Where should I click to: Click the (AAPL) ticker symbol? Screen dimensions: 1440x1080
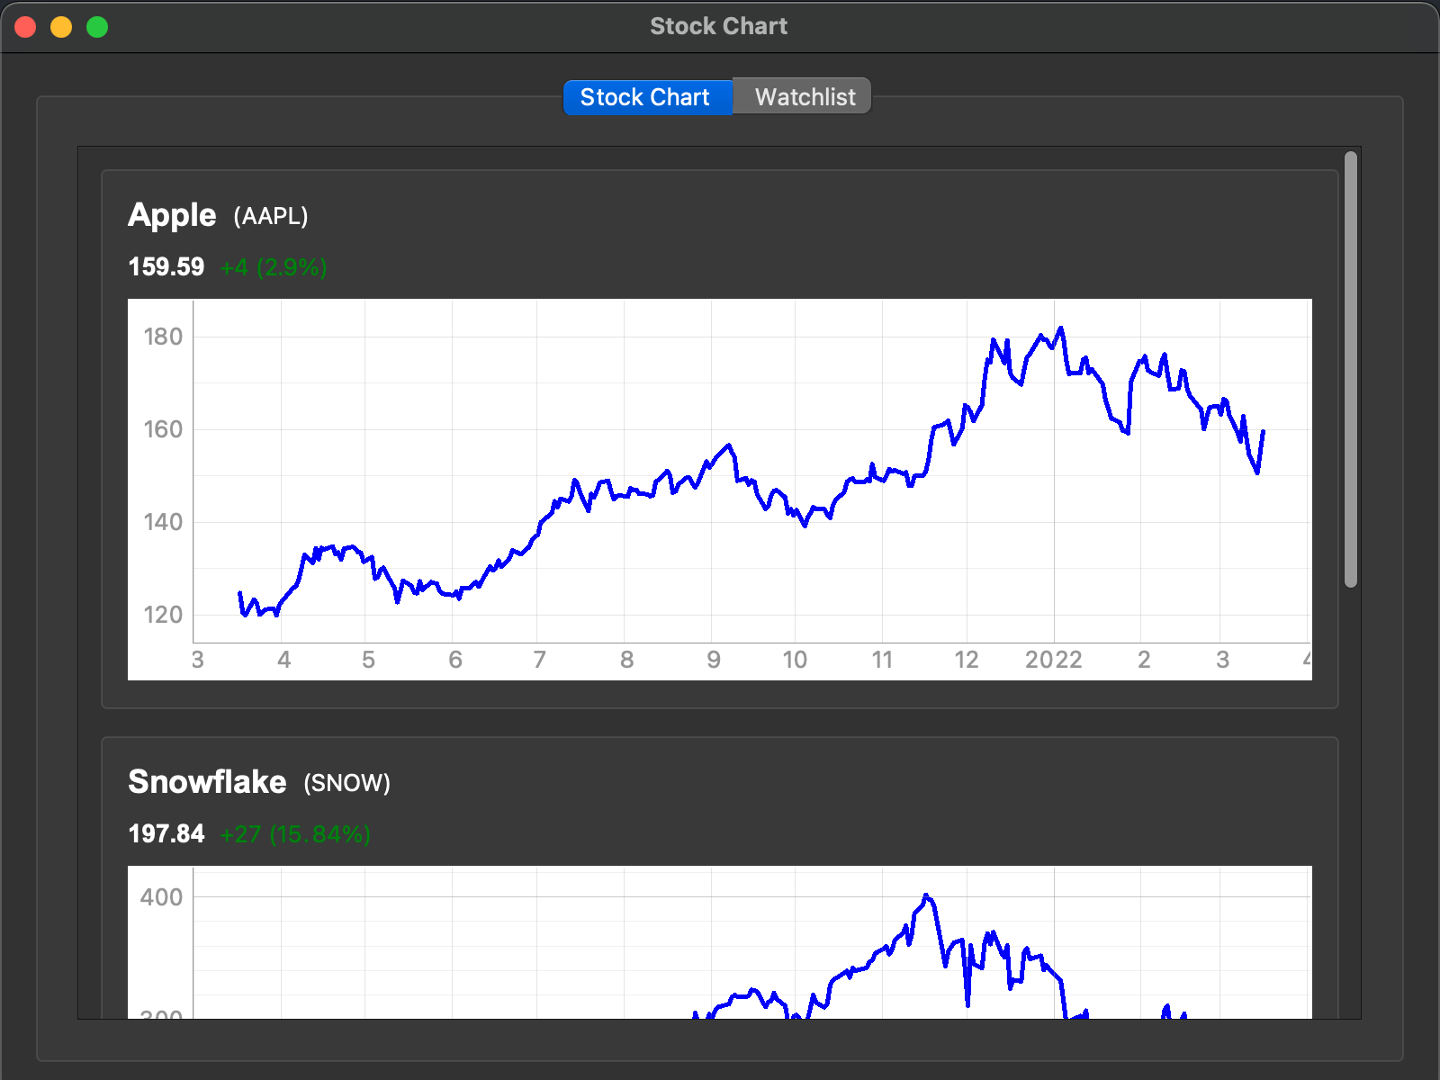[271, 216]
